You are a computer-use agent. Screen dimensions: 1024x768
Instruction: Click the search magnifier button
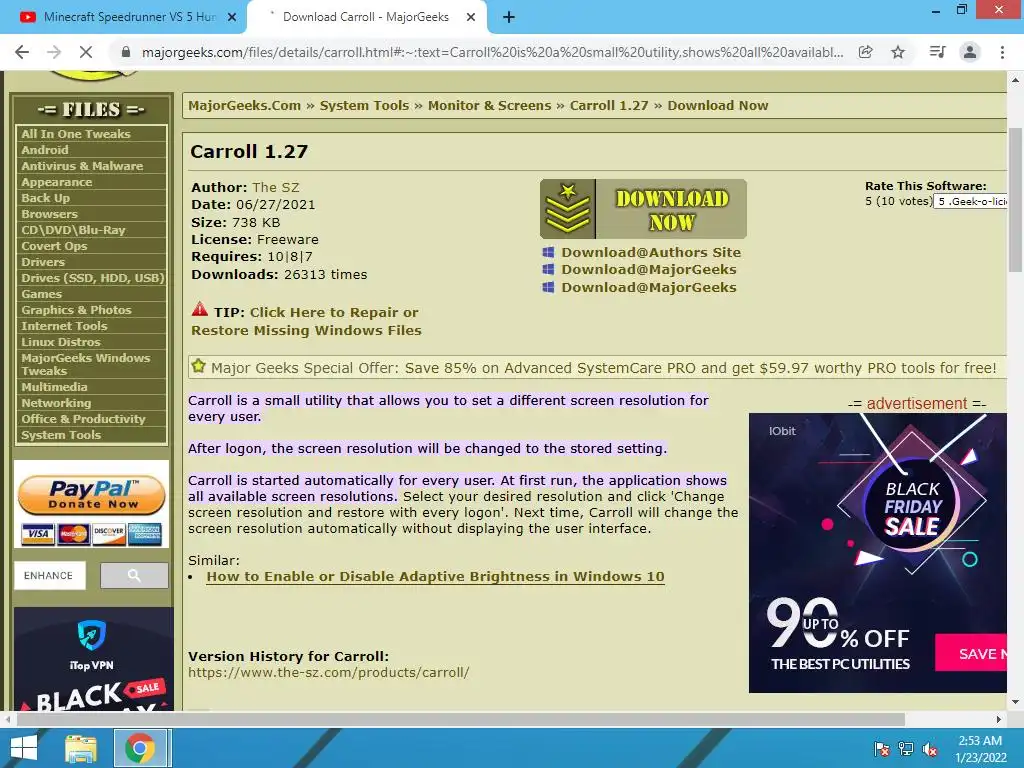click(134, 575)
